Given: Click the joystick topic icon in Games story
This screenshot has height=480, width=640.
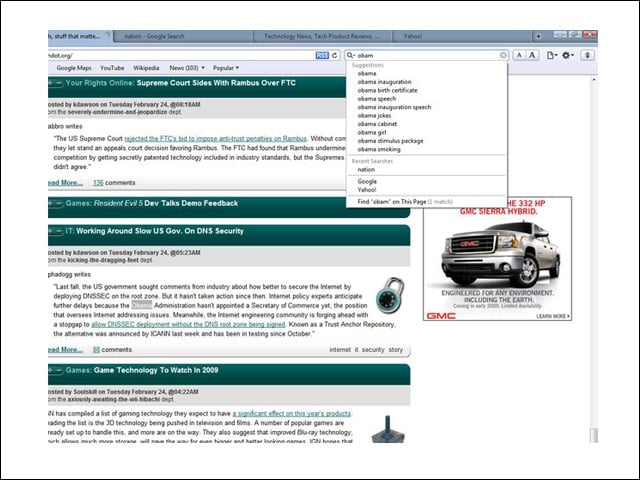Looking at the screenshot, I should 388,429.
